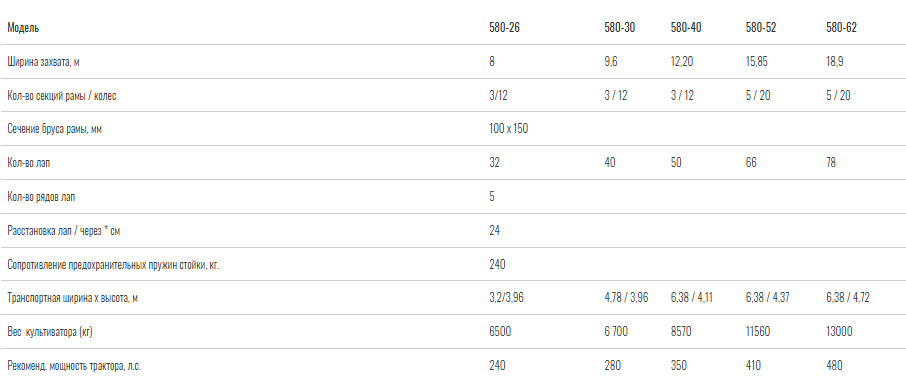906x387 pixels.
Task: Select the 580-30 model header
Action: pos(619,28)
